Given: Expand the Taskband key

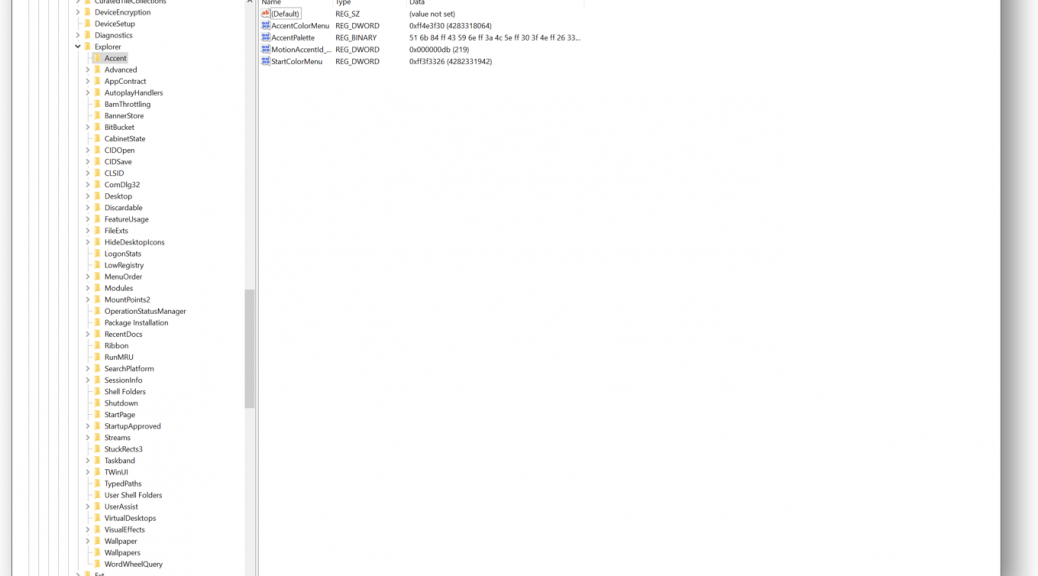Looking at the screenshot, I should click(x=88, y=461).
